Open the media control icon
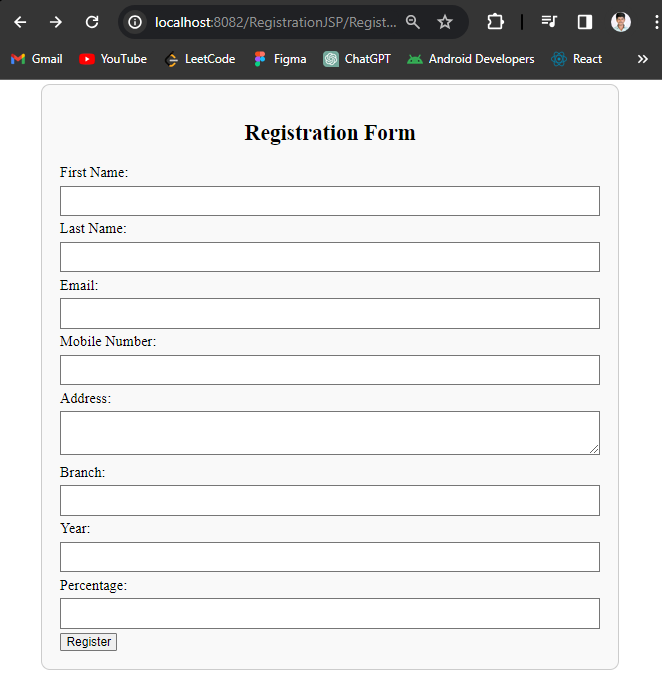This screenshot has width=662, height=675. pyautogui.click(x=549, y=22)
